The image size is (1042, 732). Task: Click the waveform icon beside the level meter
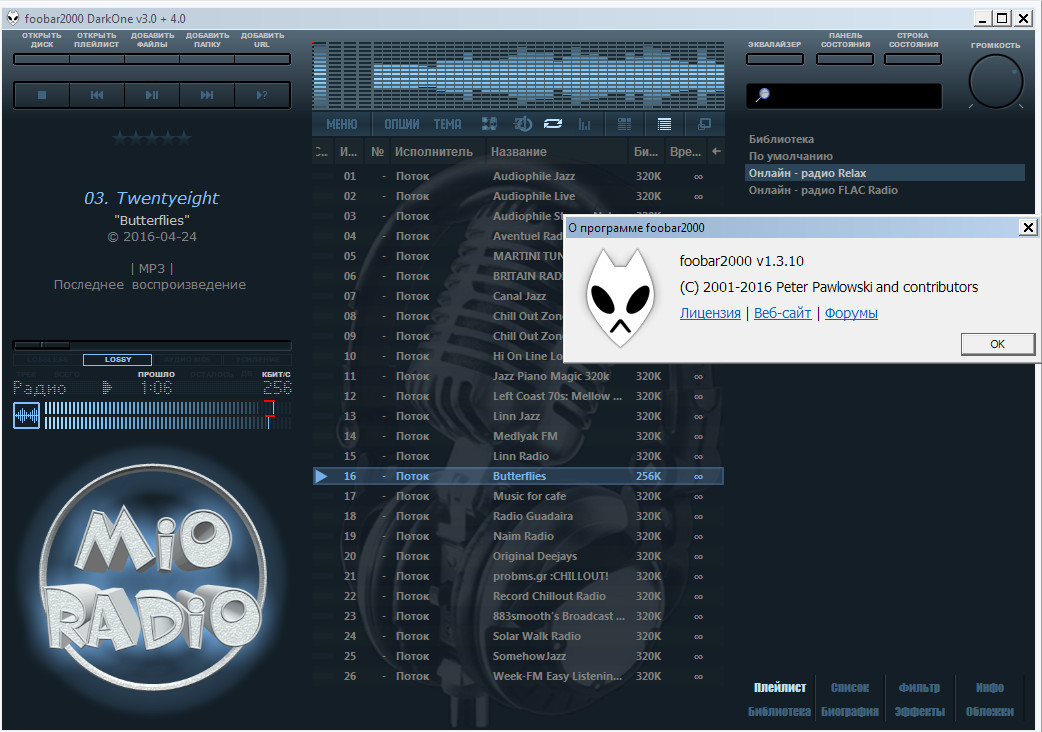pos(27,416)
